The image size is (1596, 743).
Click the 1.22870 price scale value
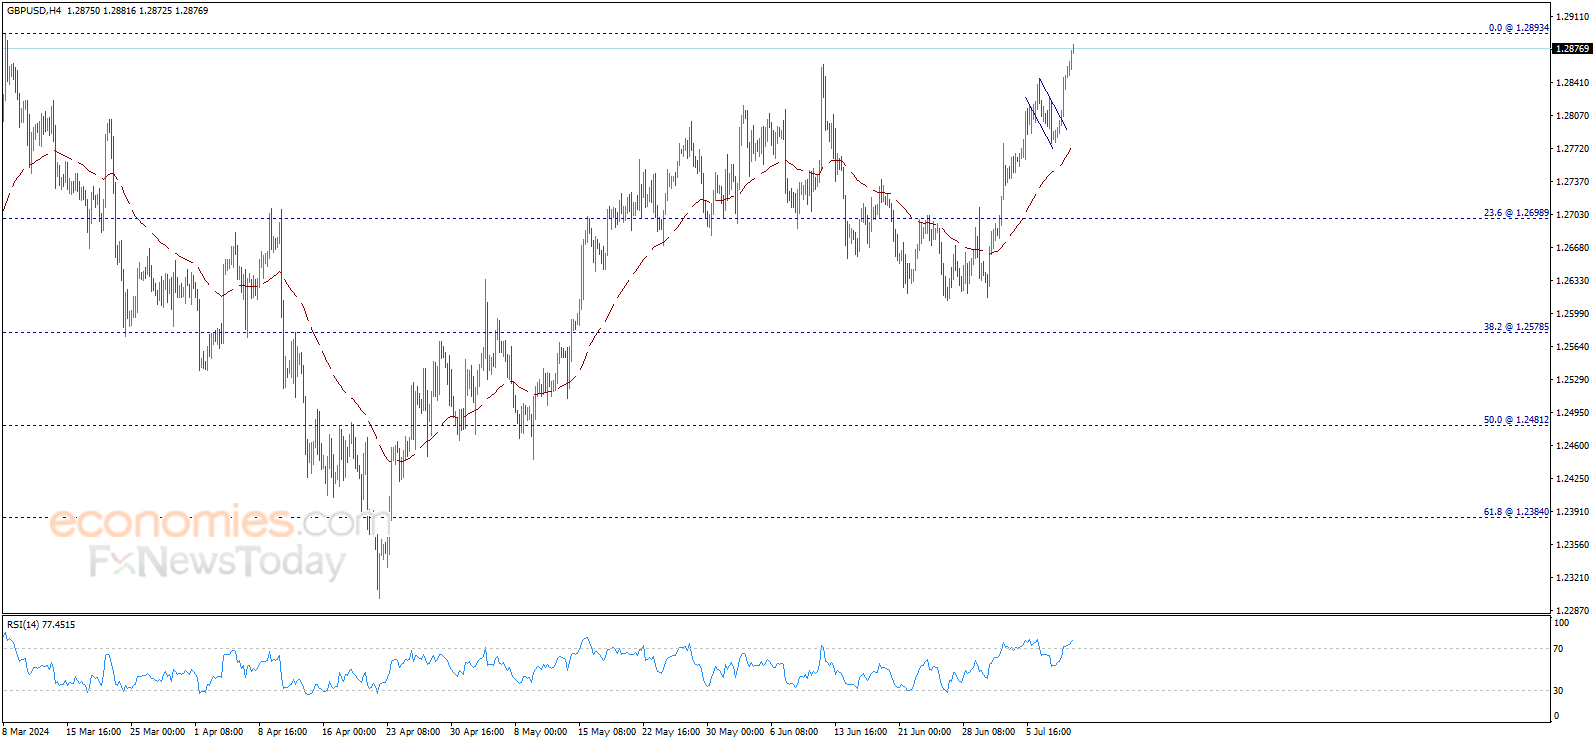pos(1574,611)
